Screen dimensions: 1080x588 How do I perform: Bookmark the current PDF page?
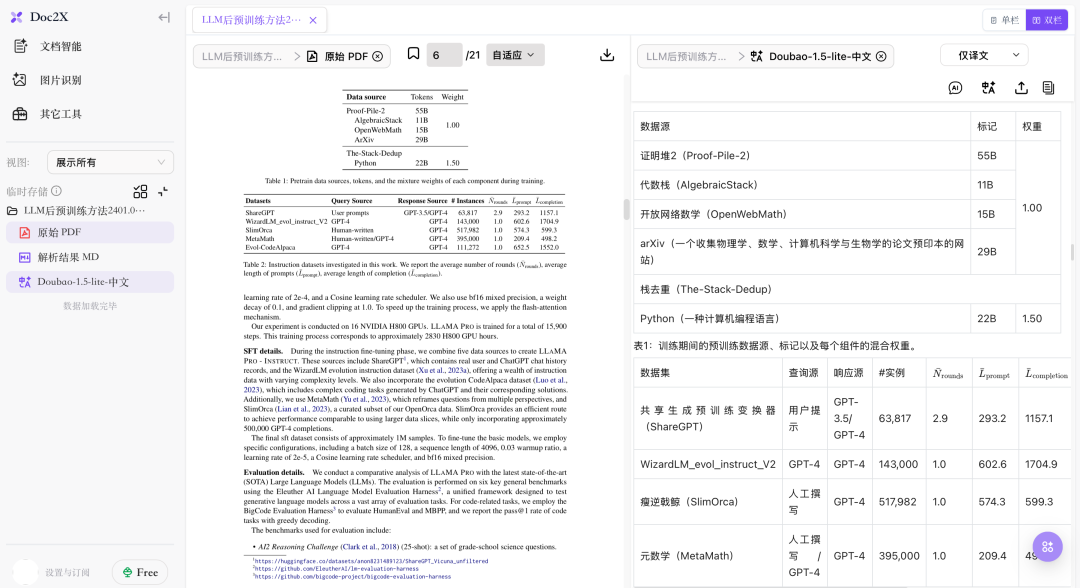[413, 54]
